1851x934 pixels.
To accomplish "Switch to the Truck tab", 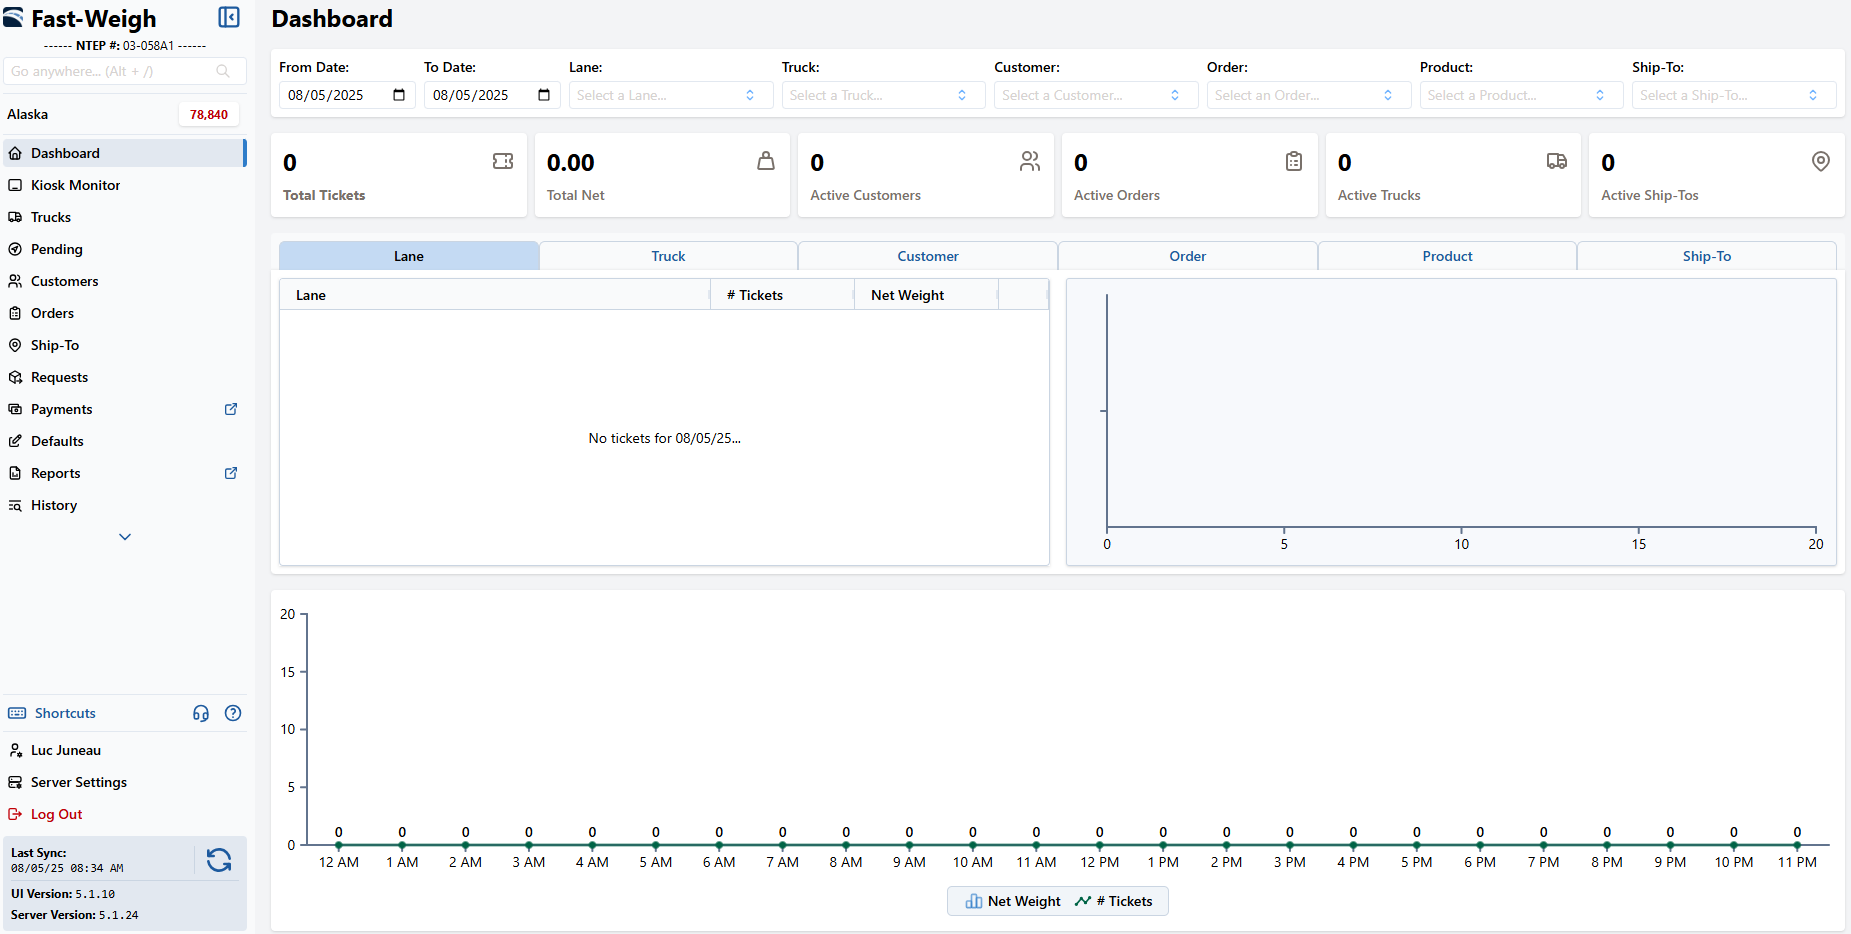I will (668, 256).
